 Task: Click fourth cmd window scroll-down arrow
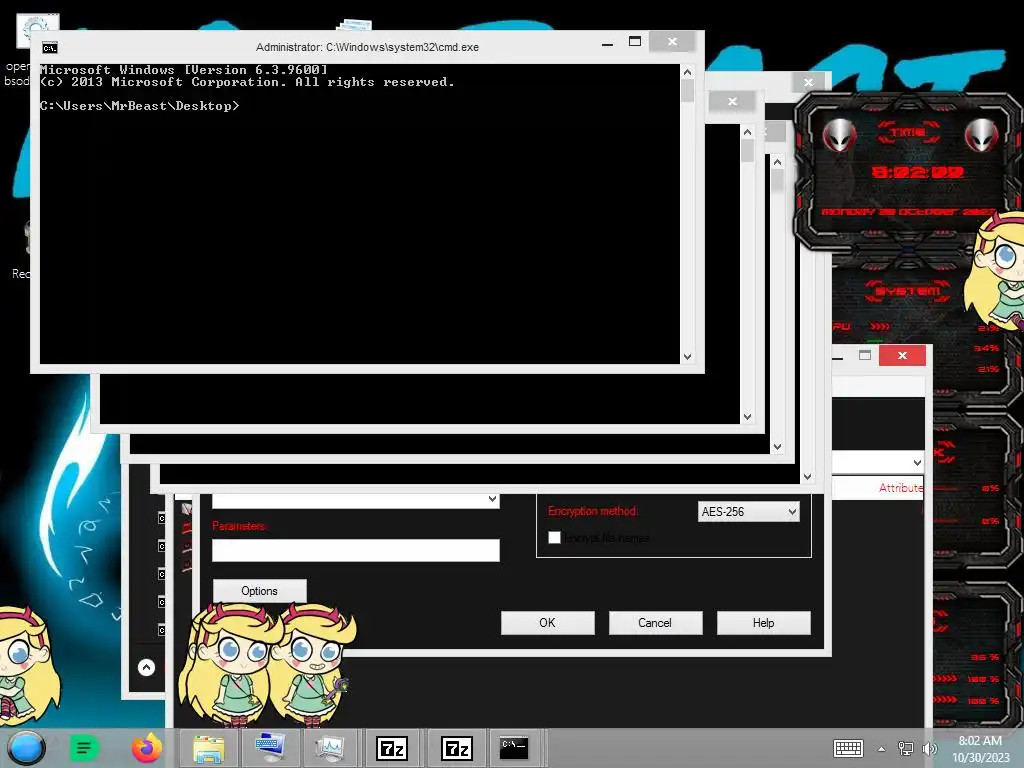pyautogui.click(x=807, y=477)
